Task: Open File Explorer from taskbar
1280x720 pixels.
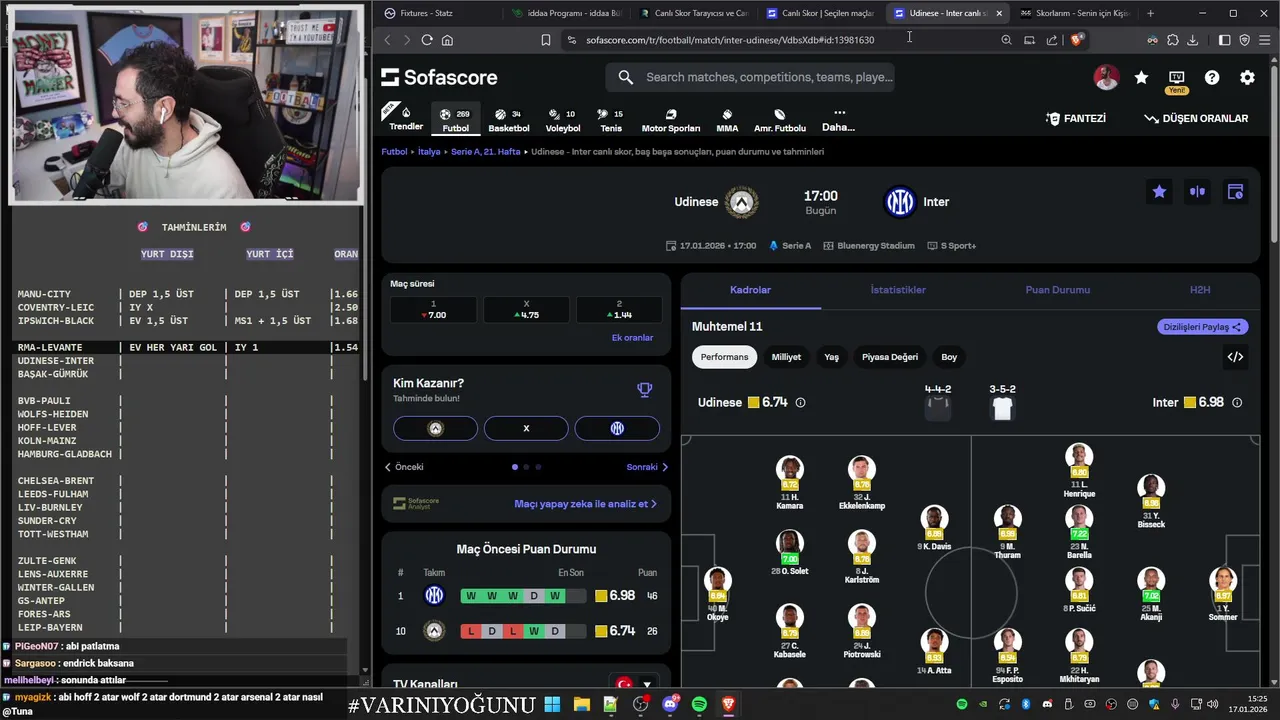Action: tap(581, 705)
